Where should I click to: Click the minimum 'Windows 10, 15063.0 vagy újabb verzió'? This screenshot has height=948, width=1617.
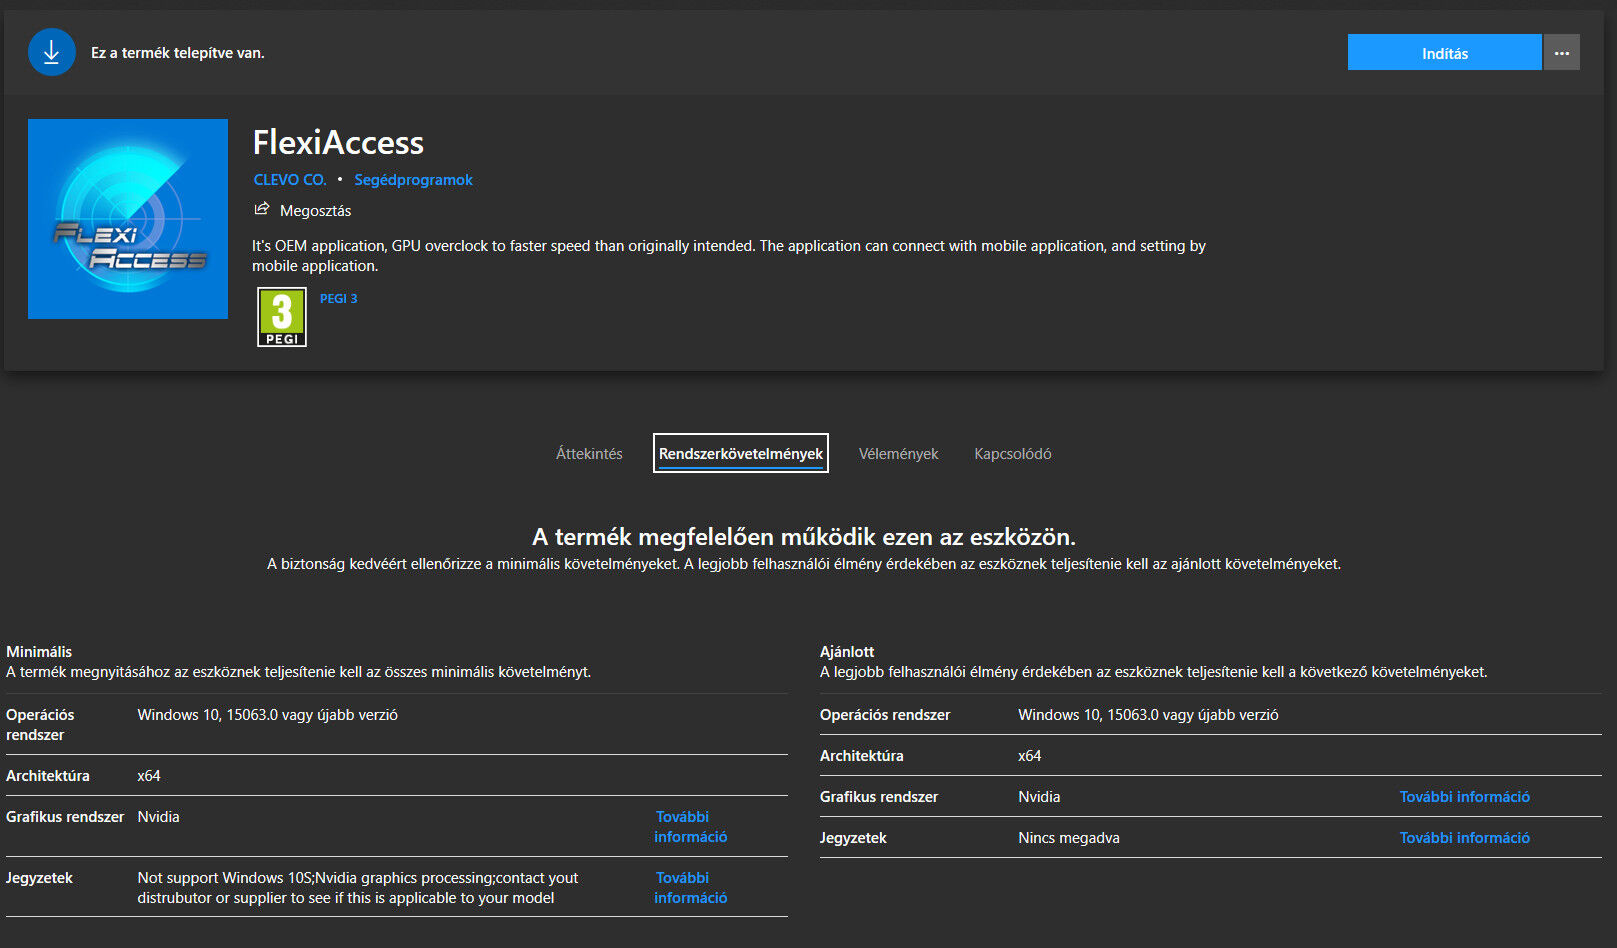[268, 715]
